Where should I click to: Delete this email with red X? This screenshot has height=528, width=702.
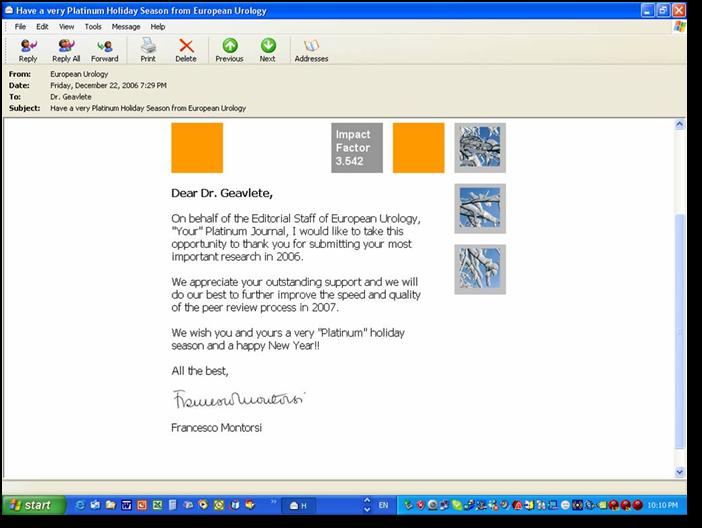(186, 50)
